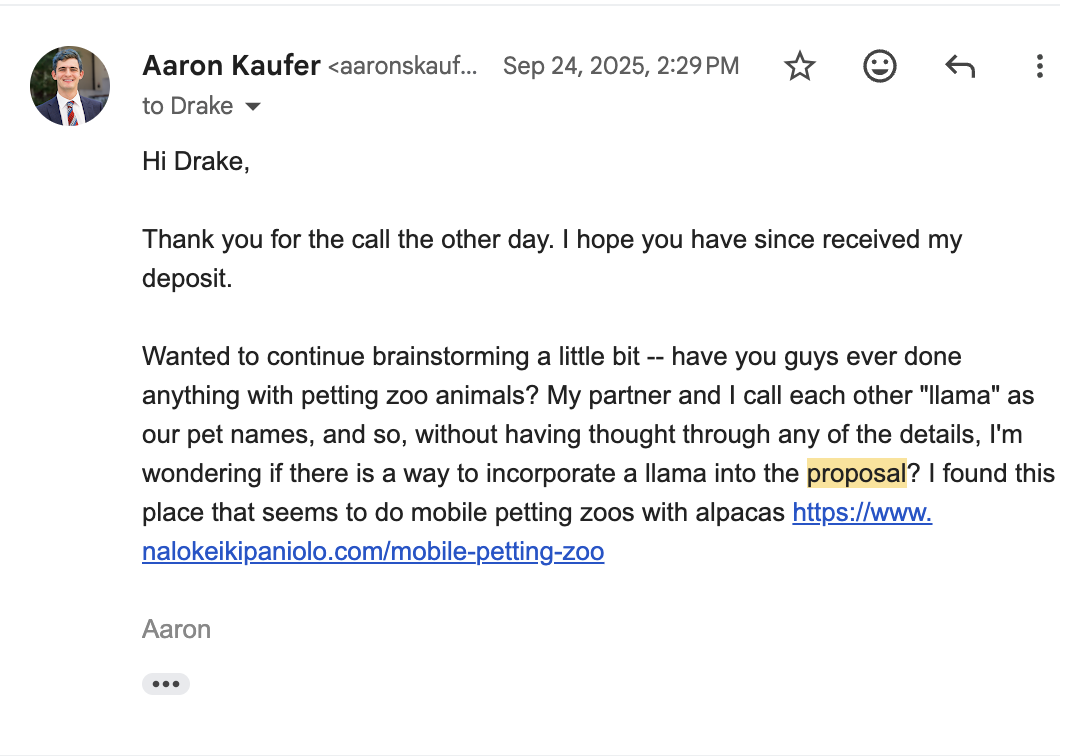The width and height of the screenshot is (1090, 756).
Task: Add an emoji reaction to the message
Action: (x=879, y=67)
